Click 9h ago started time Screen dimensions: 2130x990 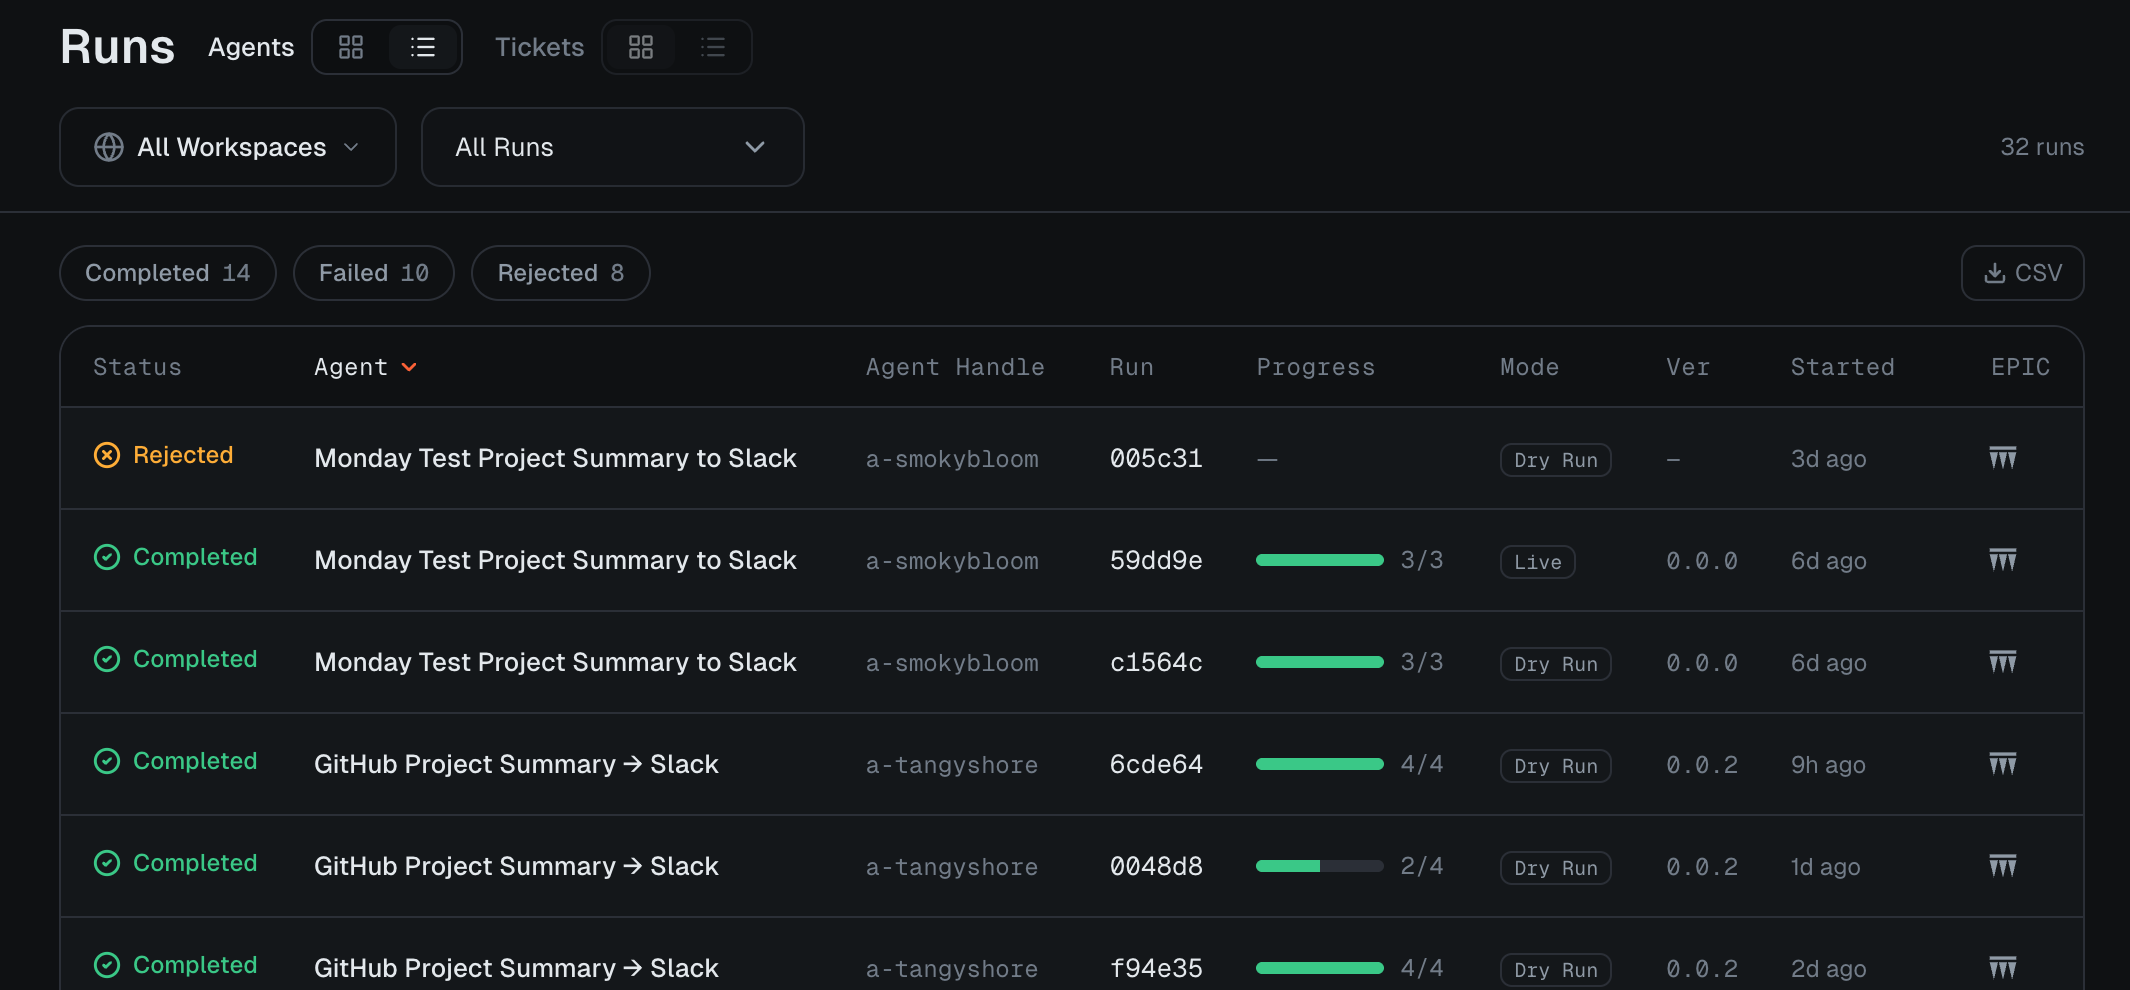1828,765
